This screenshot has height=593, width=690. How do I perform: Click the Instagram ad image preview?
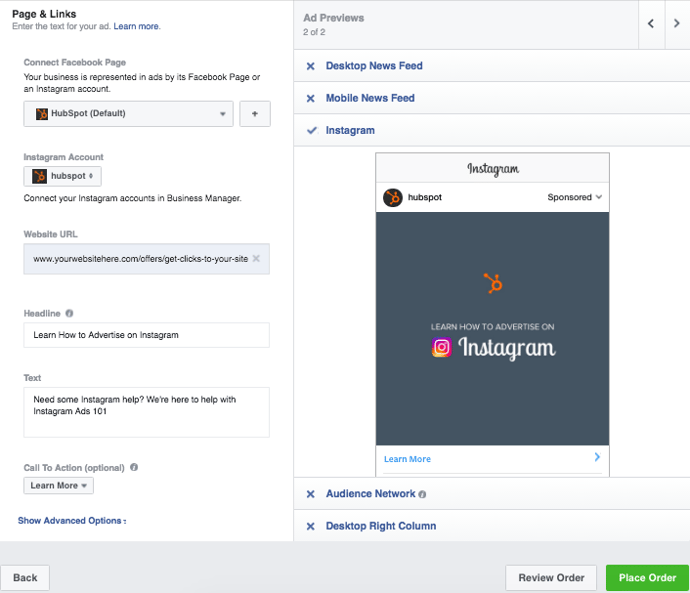point(492,329)
